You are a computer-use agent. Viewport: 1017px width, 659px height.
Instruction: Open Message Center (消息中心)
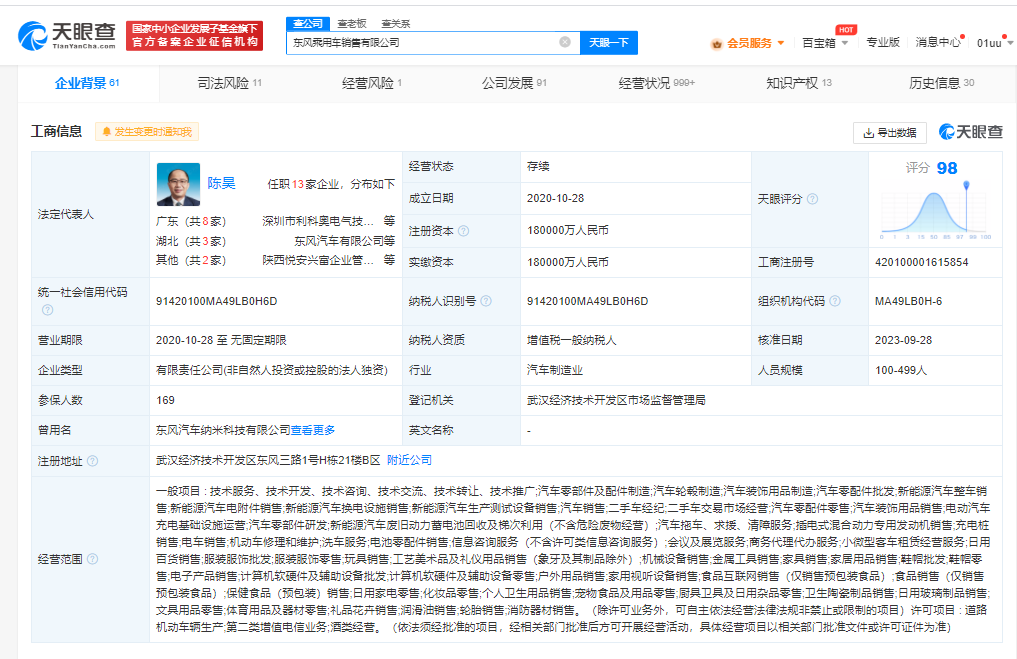(938, 43)
